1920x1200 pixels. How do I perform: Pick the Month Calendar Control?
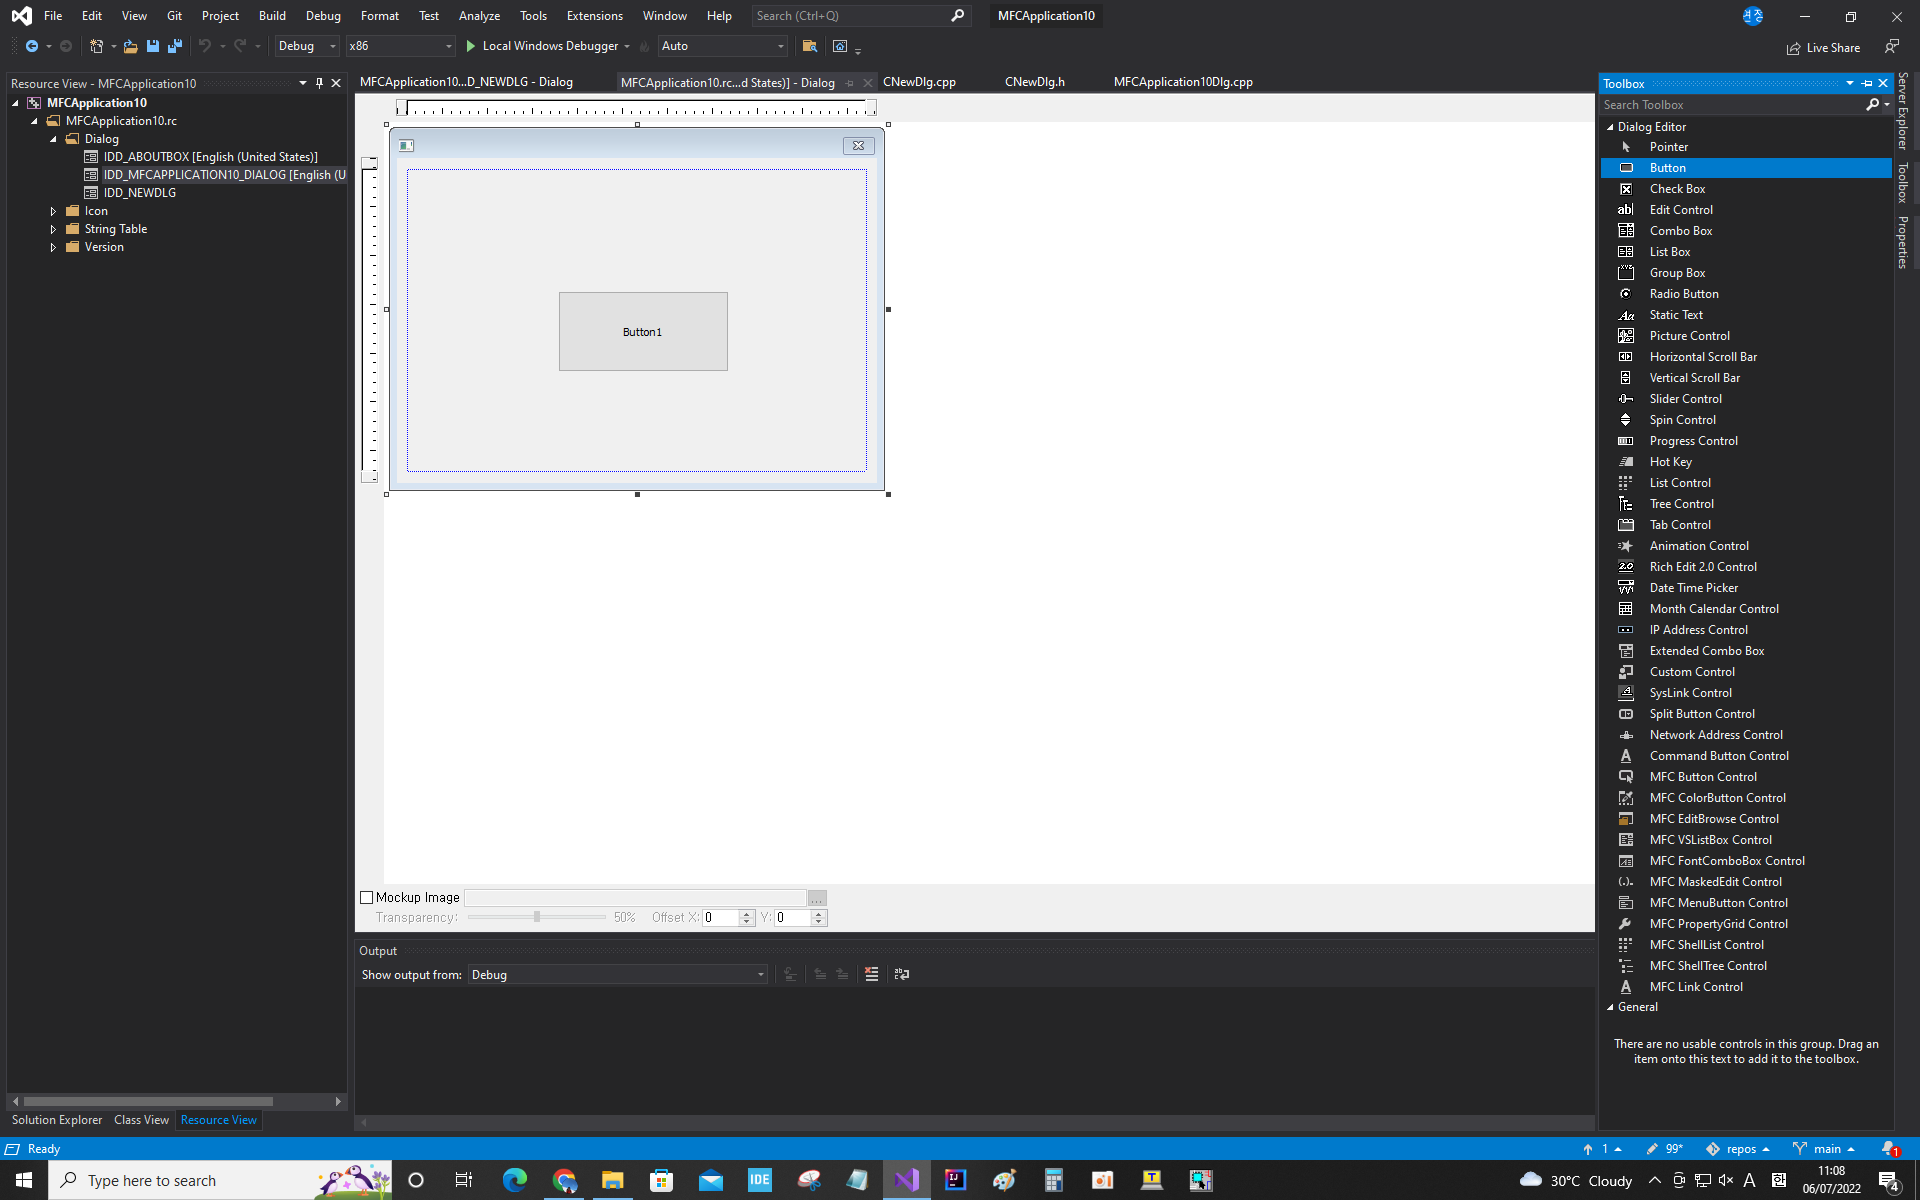pos(1746,609)
